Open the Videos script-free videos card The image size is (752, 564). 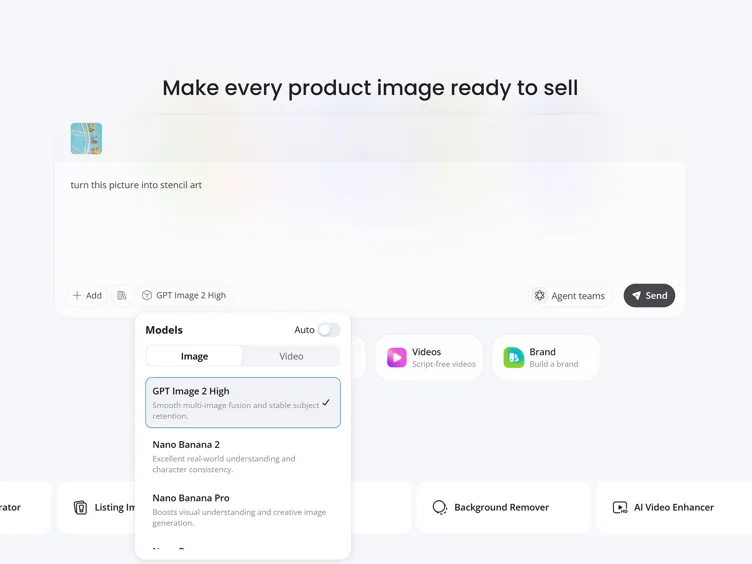(x=429, y=358)
